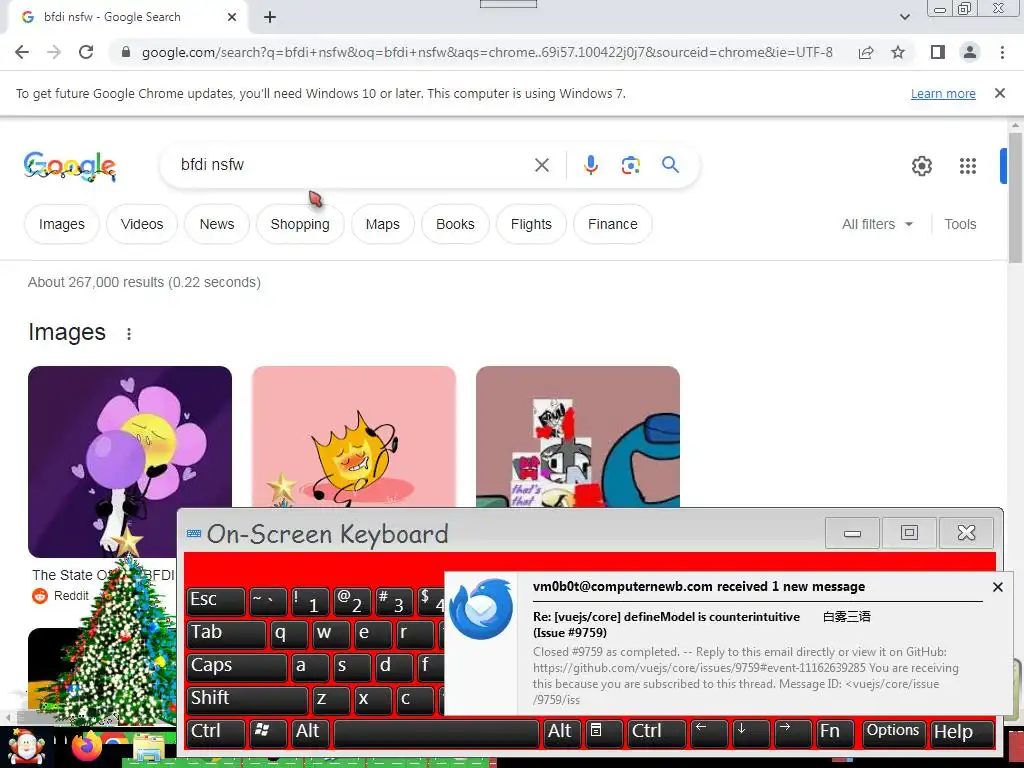Open the Google apps grid

click(x=968, y=166)
